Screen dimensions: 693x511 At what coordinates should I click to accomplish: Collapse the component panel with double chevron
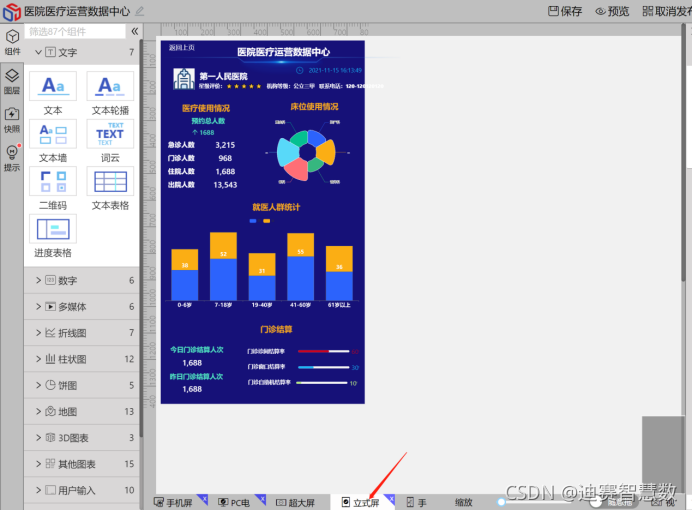pos(135,31)
